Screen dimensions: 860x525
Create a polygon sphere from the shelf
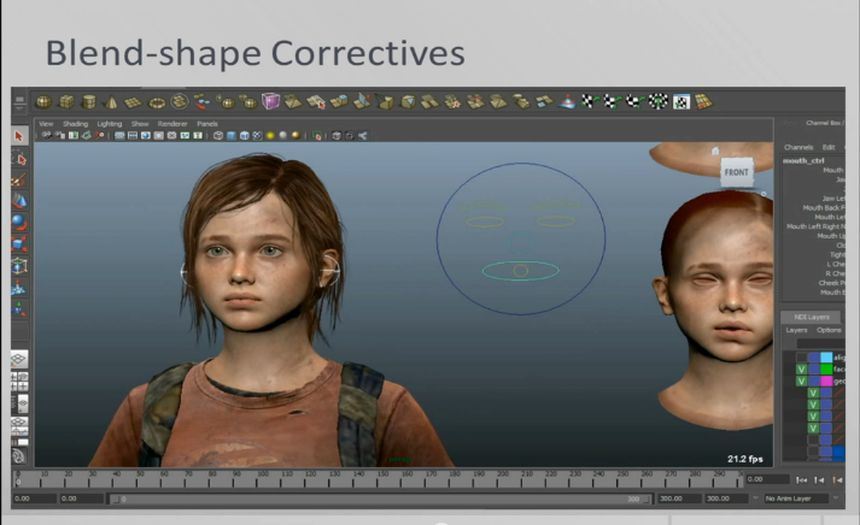[x=43, y=102]
